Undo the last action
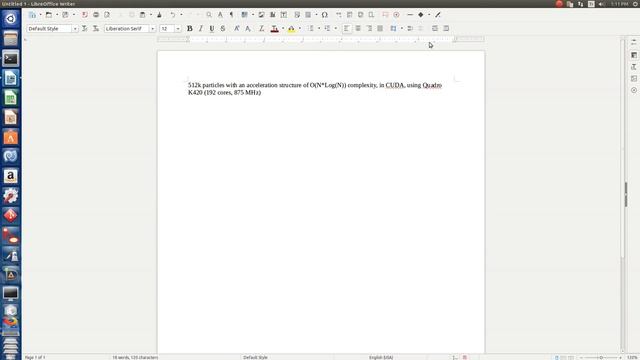 coord(173,15)
